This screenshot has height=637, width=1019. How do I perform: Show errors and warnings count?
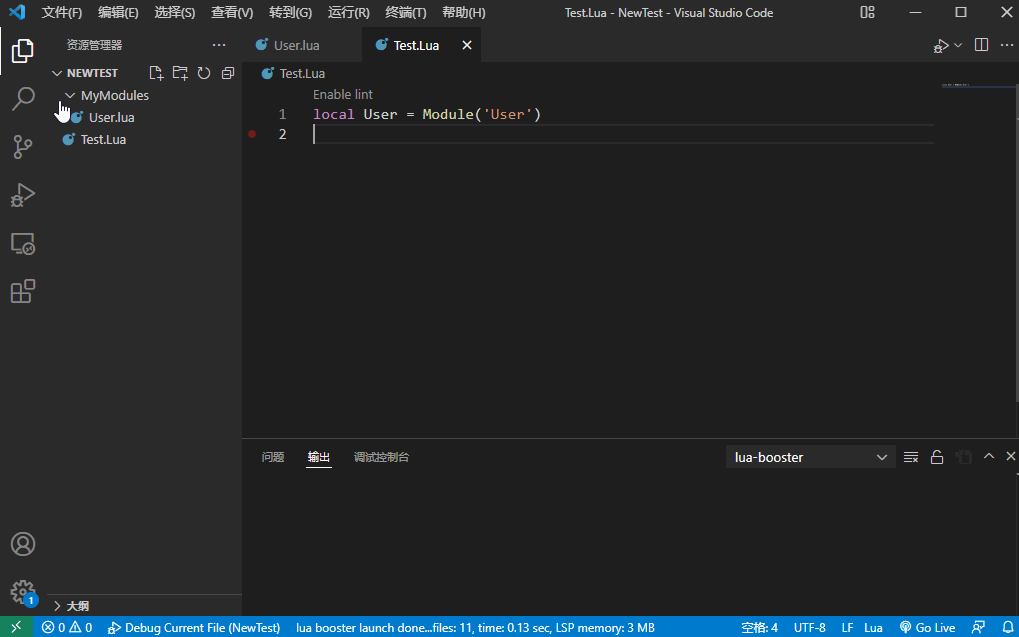pyautogui.click(x=67, y=627)
